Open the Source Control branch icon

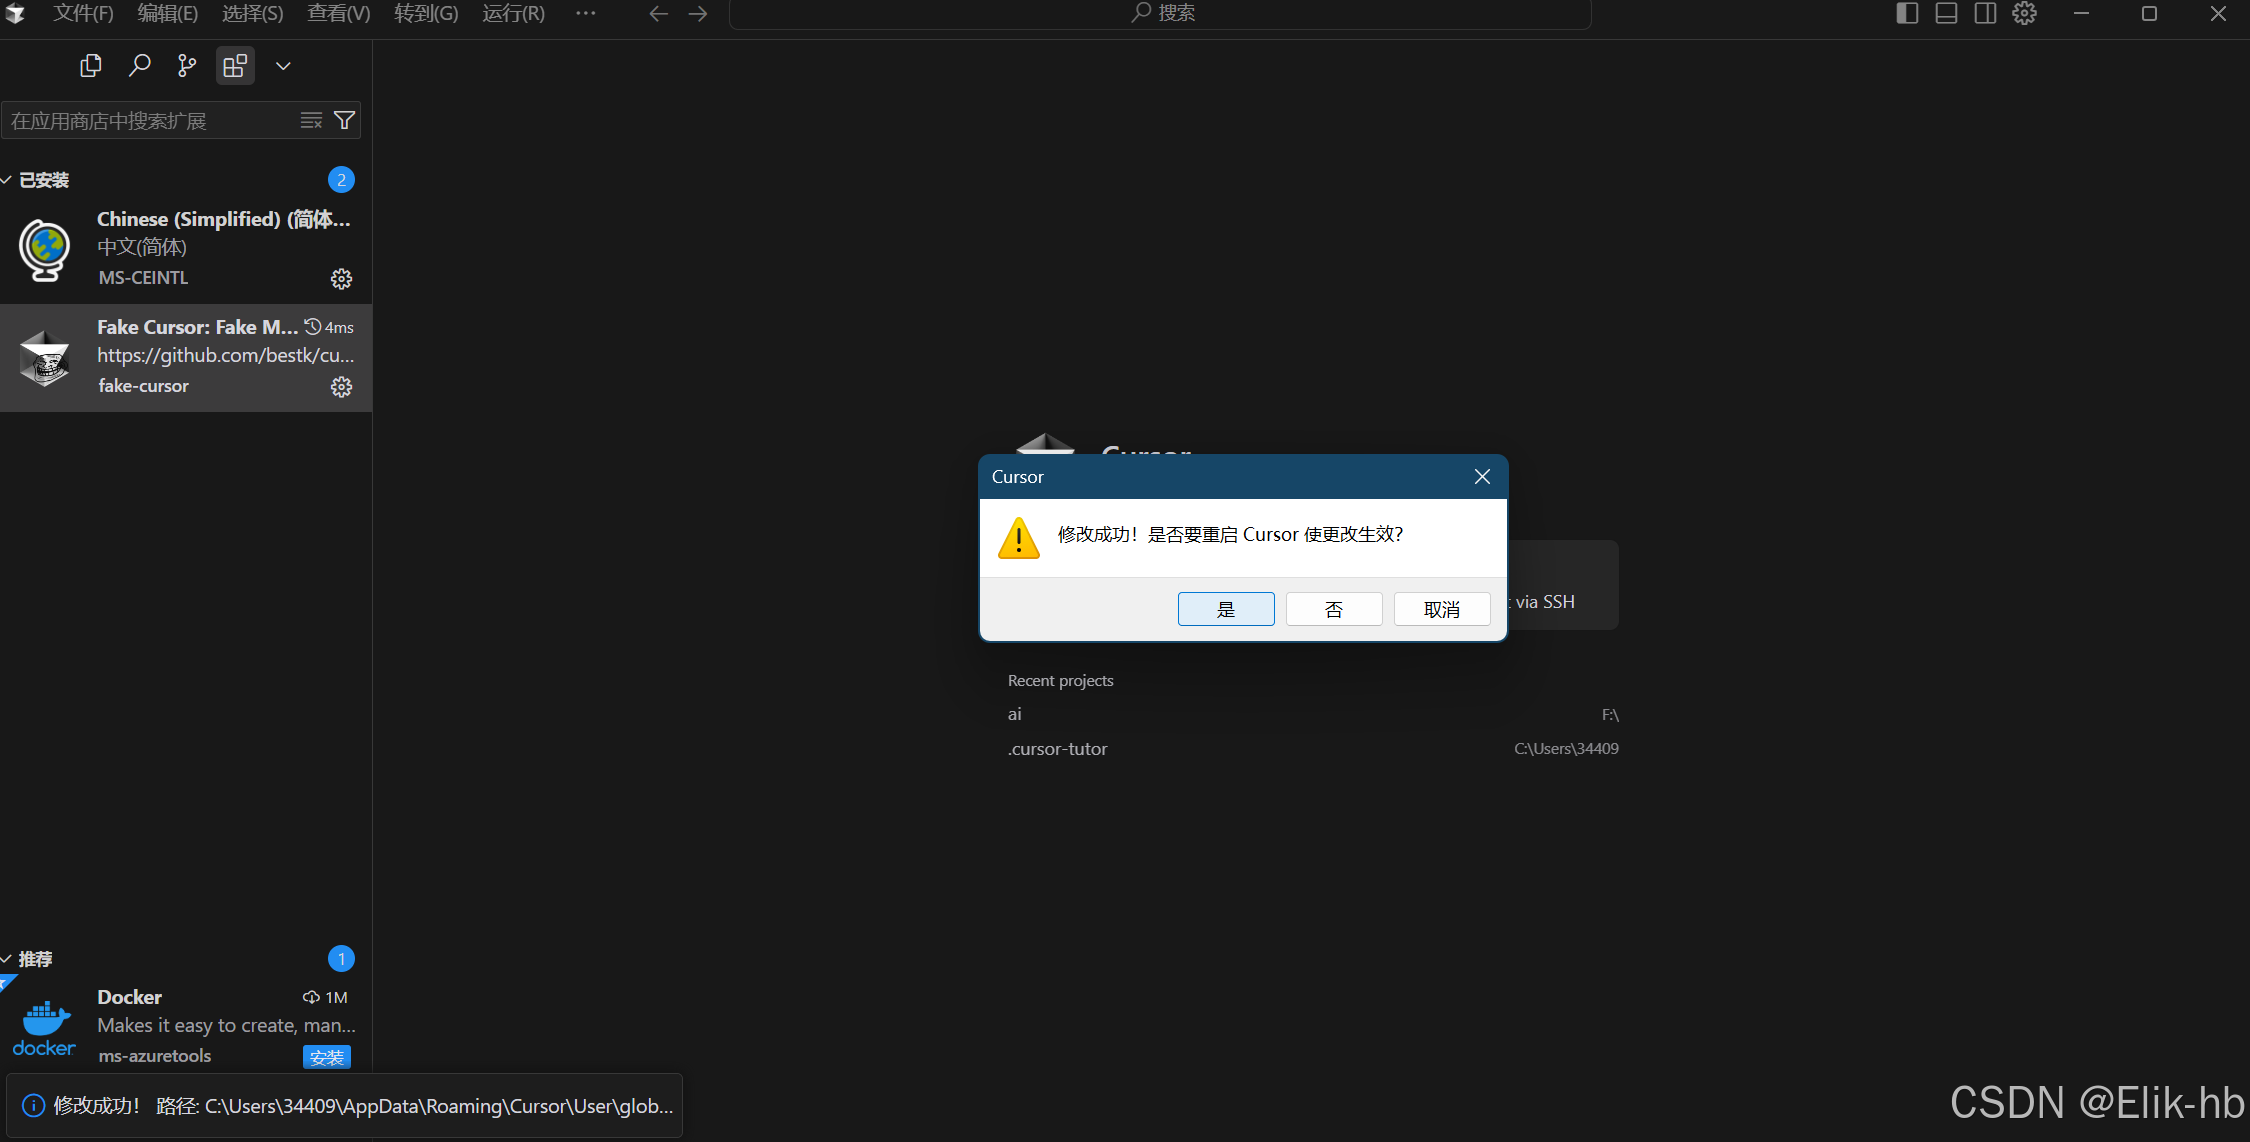(x=187, y=66)
